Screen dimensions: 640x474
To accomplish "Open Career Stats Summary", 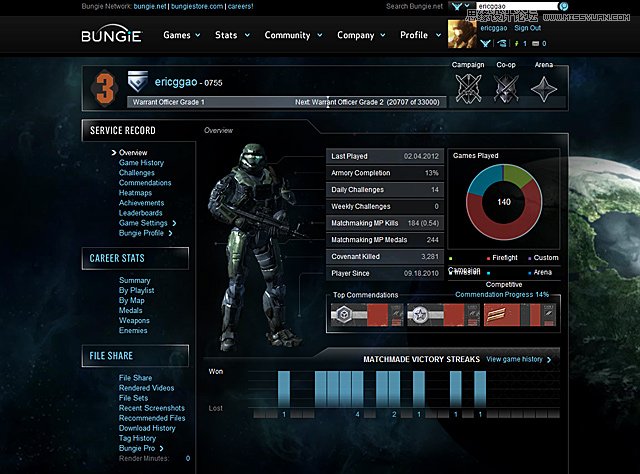I will [x=135, y=280].
